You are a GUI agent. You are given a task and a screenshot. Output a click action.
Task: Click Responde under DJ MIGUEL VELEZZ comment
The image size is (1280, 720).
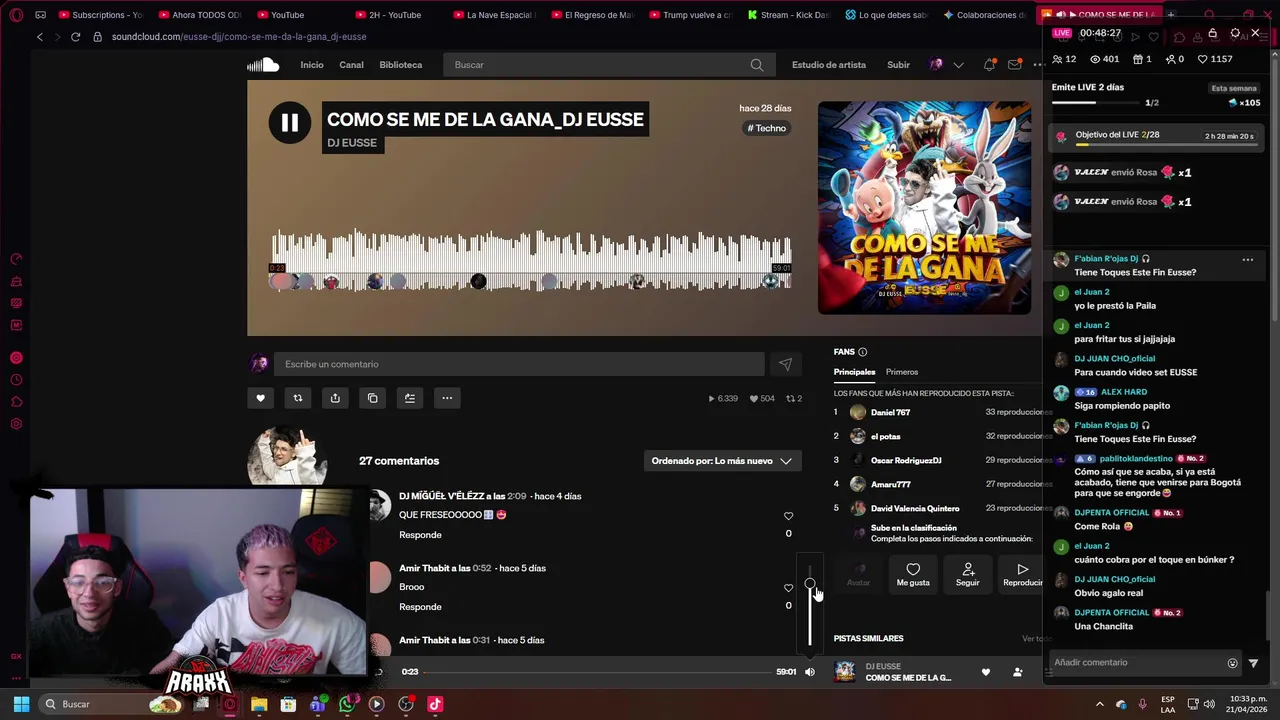[420, 535]
